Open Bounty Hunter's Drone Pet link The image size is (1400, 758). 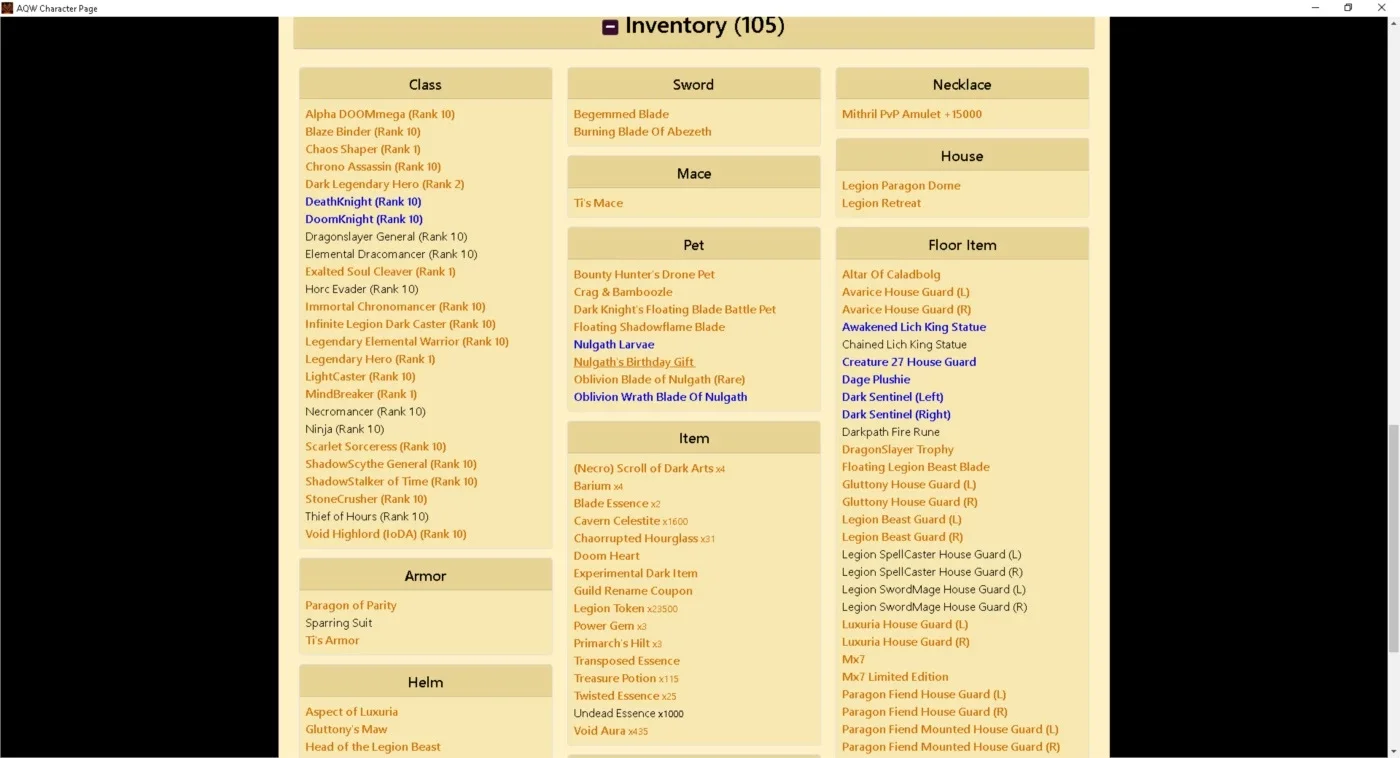click(x=644, y=275)
